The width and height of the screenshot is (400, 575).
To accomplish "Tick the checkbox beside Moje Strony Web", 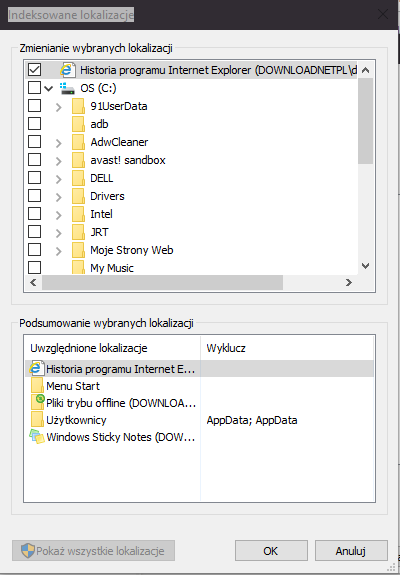I will tap(34, 250).
